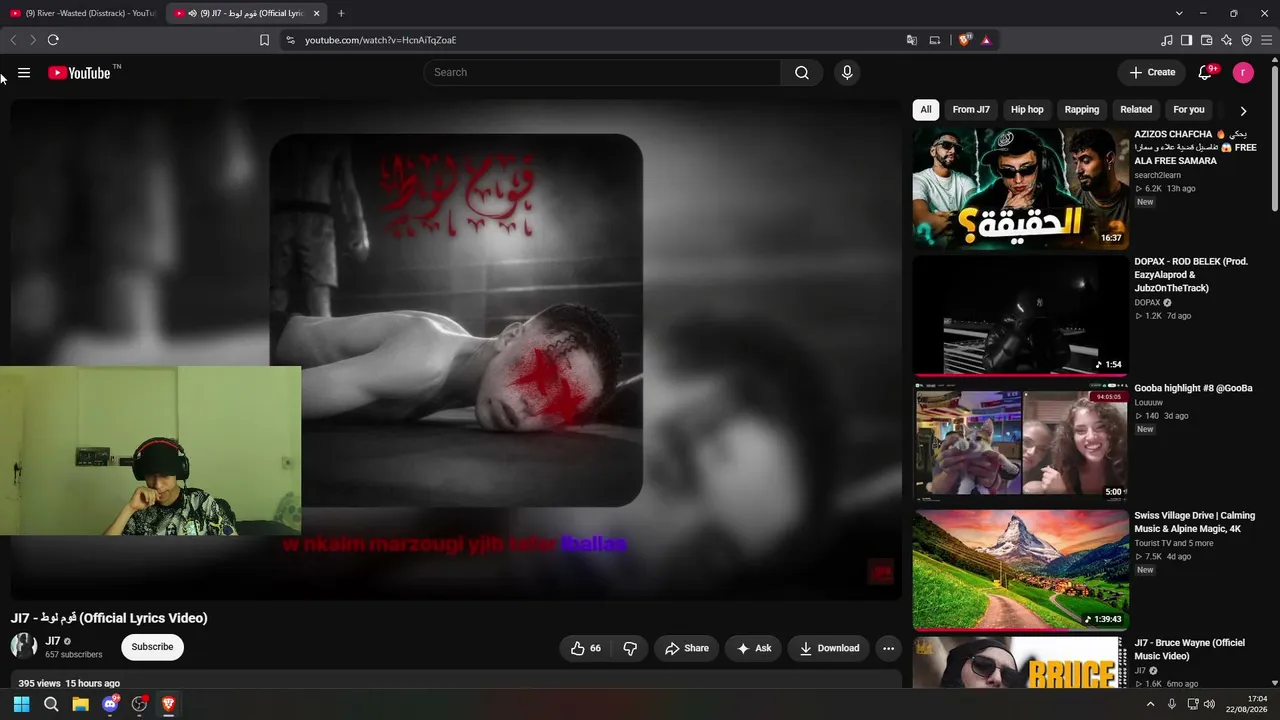Screen dimensions: 1280x720
Task: Open File Explorer from taskbar
Action: (x=80, y=704)
